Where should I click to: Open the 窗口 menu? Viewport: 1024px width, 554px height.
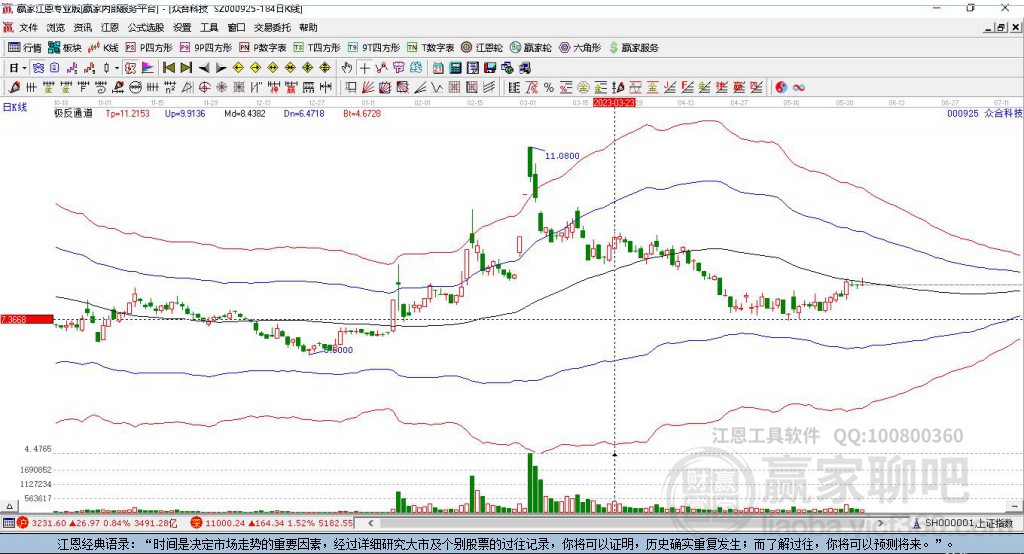pos(236,27)
